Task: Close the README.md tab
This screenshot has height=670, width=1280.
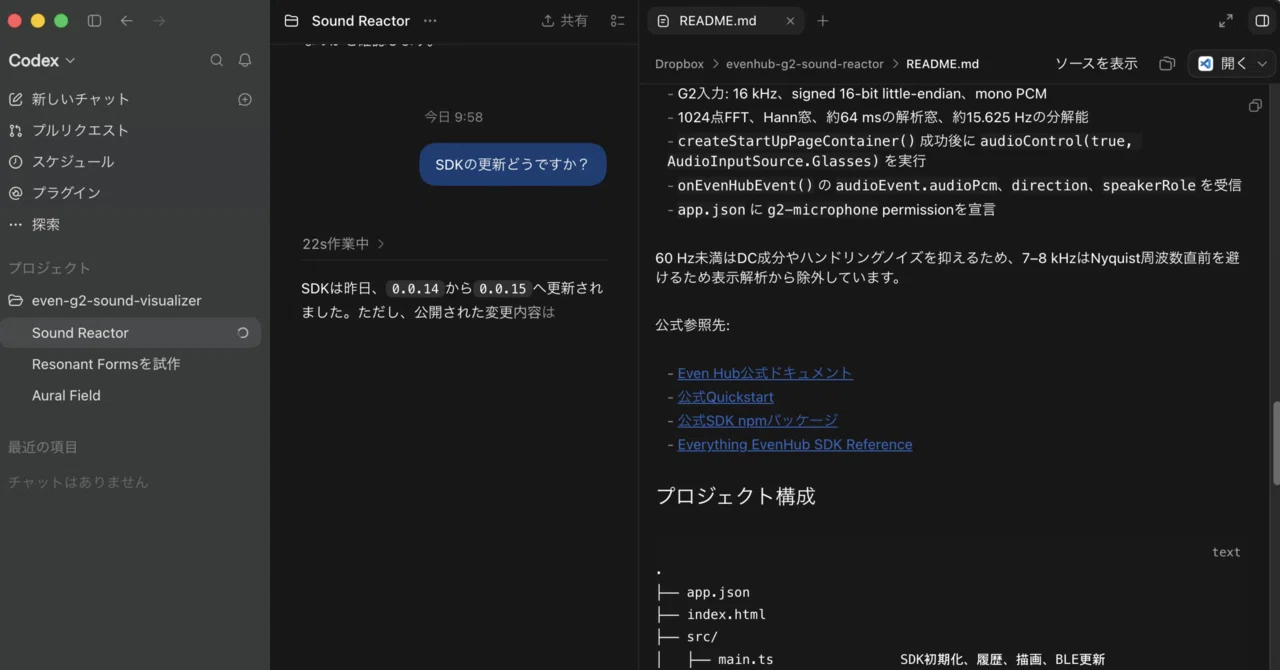Action: [x=790, y=20]
